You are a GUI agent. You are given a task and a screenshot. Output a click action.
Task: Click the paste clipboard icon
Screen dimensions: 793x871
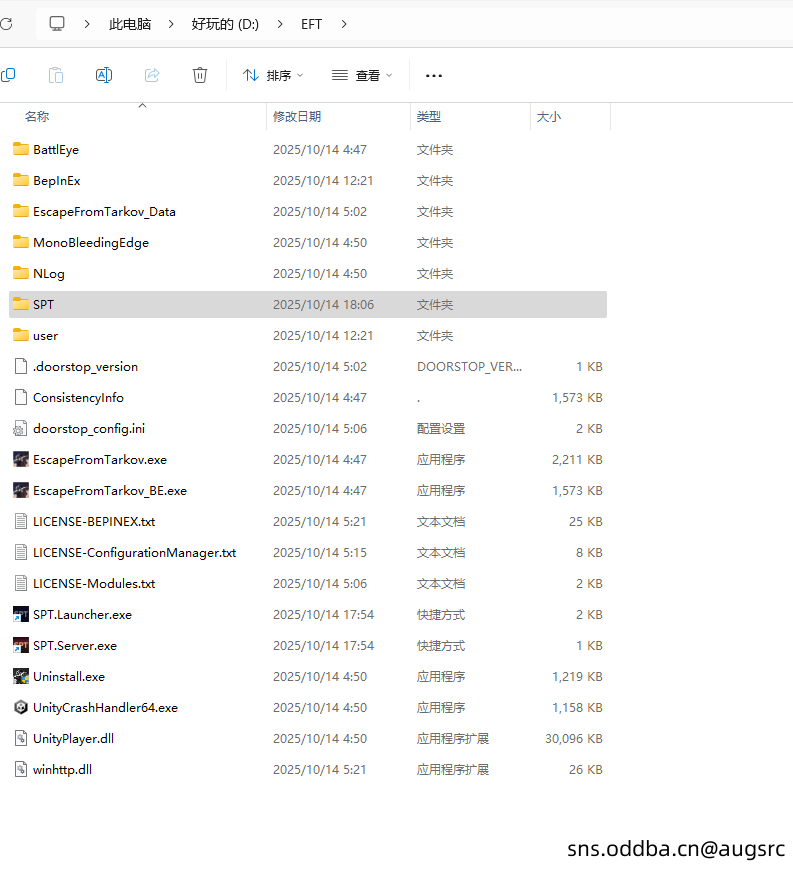tap(56, 75)
